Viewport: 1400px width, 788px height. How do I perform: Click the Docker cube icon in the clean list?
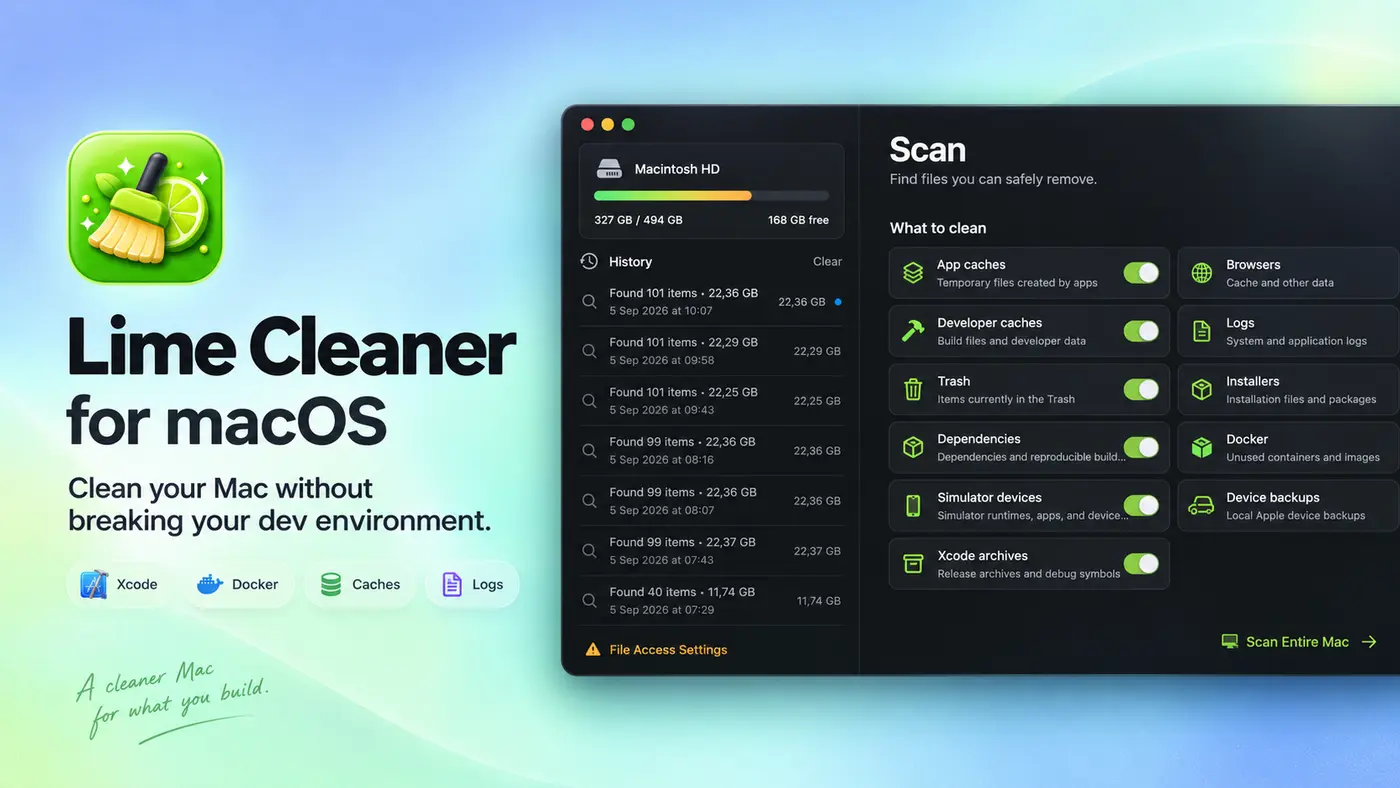click(1202, 447)
